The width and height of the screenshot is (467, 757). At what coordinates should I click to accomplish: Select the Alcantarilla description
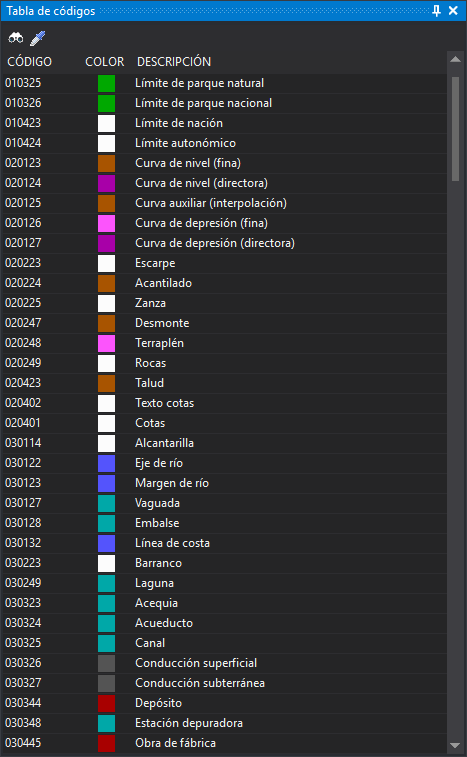(164, 443)
